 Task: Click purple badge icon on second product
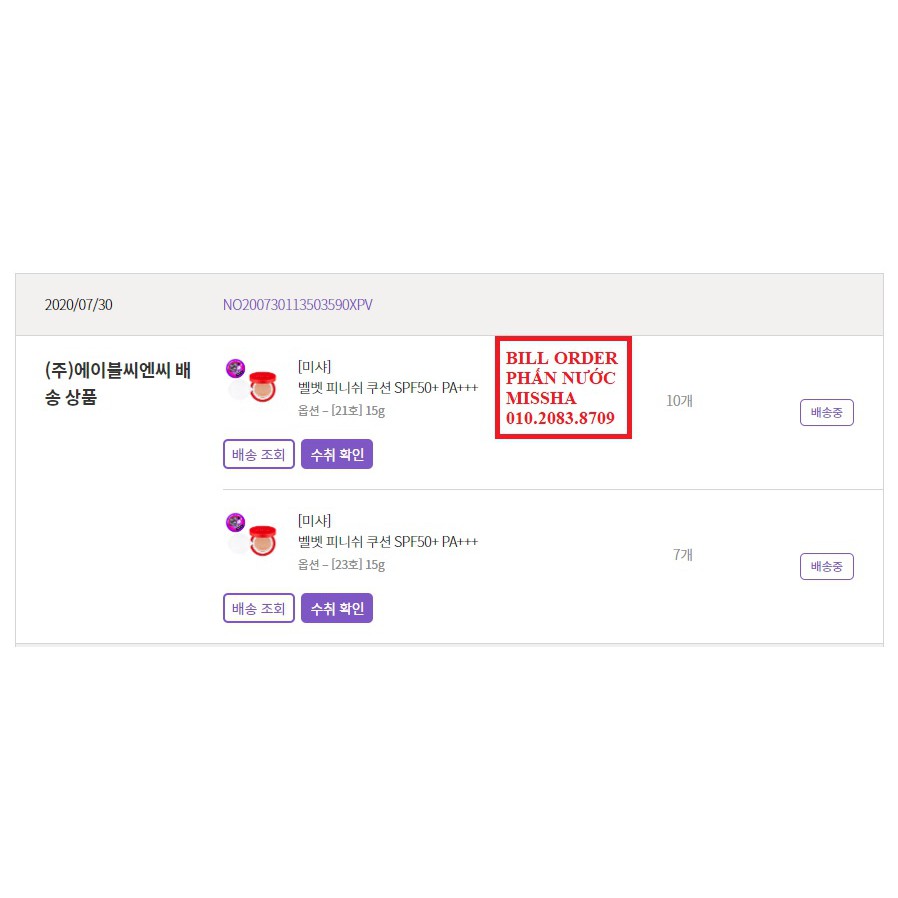point(235,522)
